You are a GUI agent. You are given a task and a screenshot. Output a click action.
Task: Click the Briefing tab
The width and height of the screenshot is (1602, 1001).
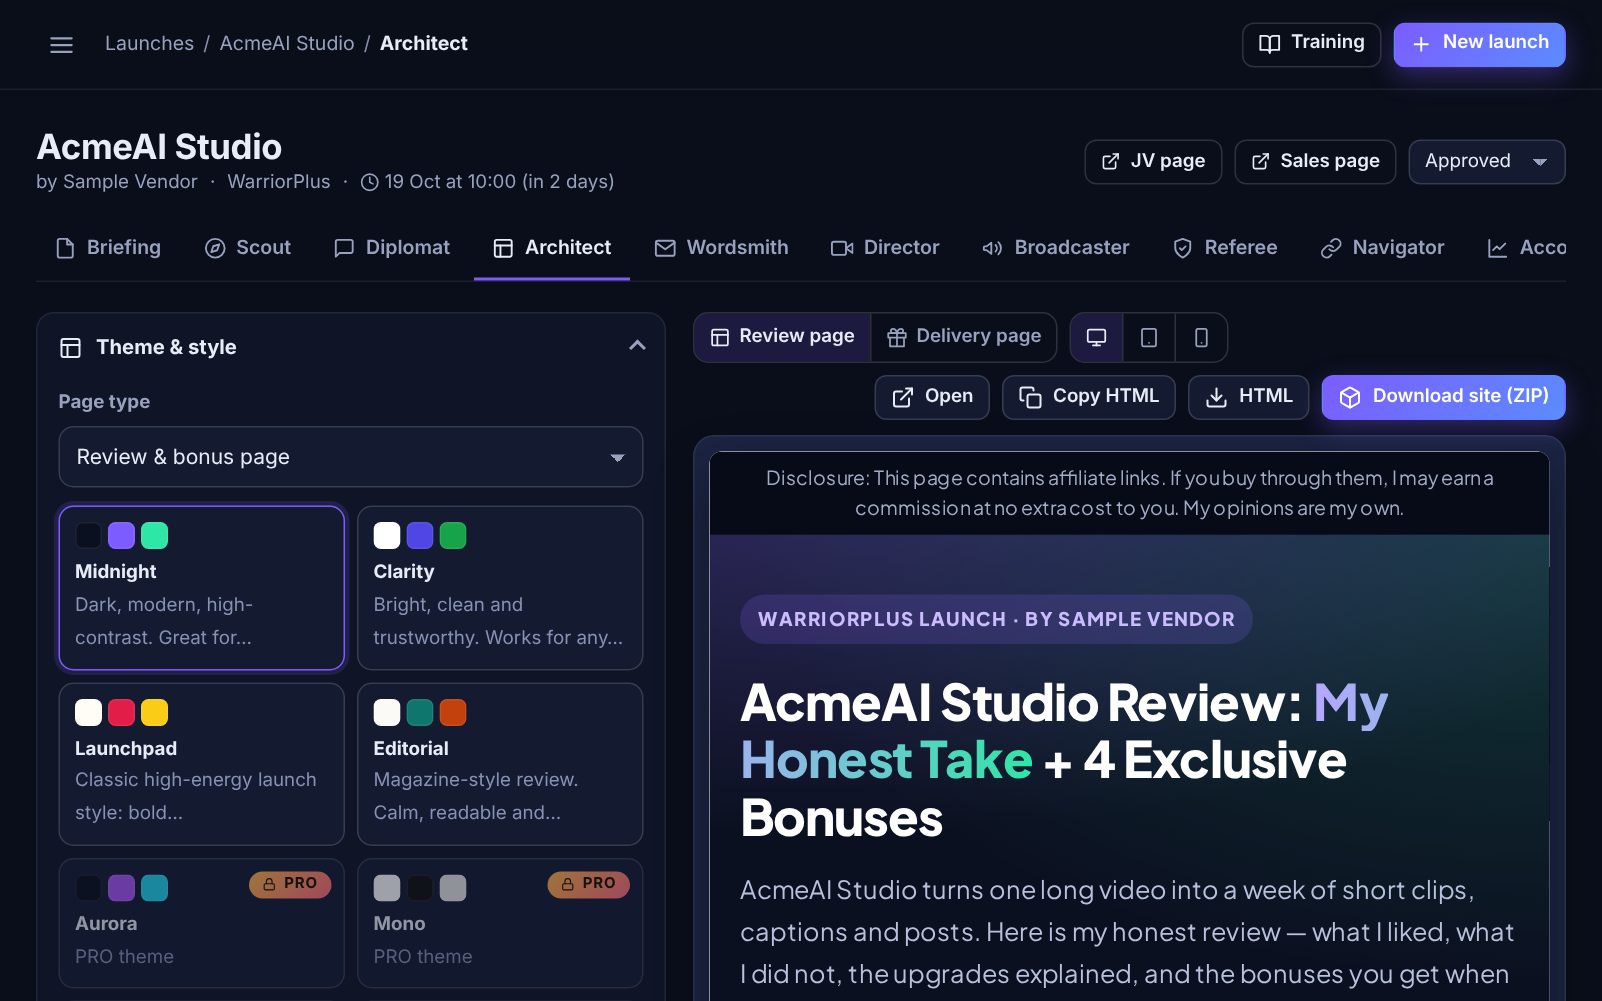pyautogui.click(x=108, y=248)
